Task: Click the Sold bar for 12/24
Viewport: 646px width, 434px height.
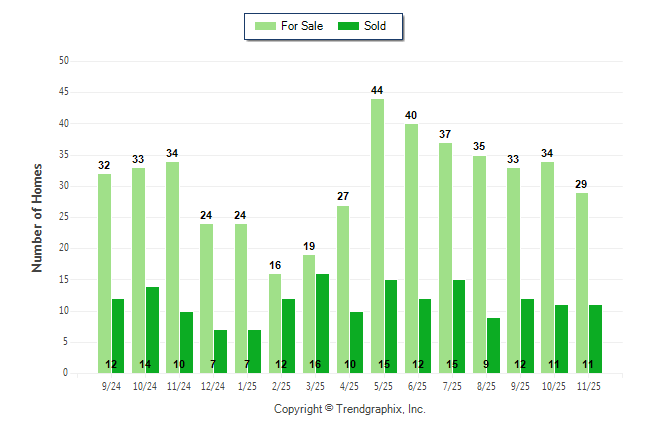Action: (x=220, y=351)
